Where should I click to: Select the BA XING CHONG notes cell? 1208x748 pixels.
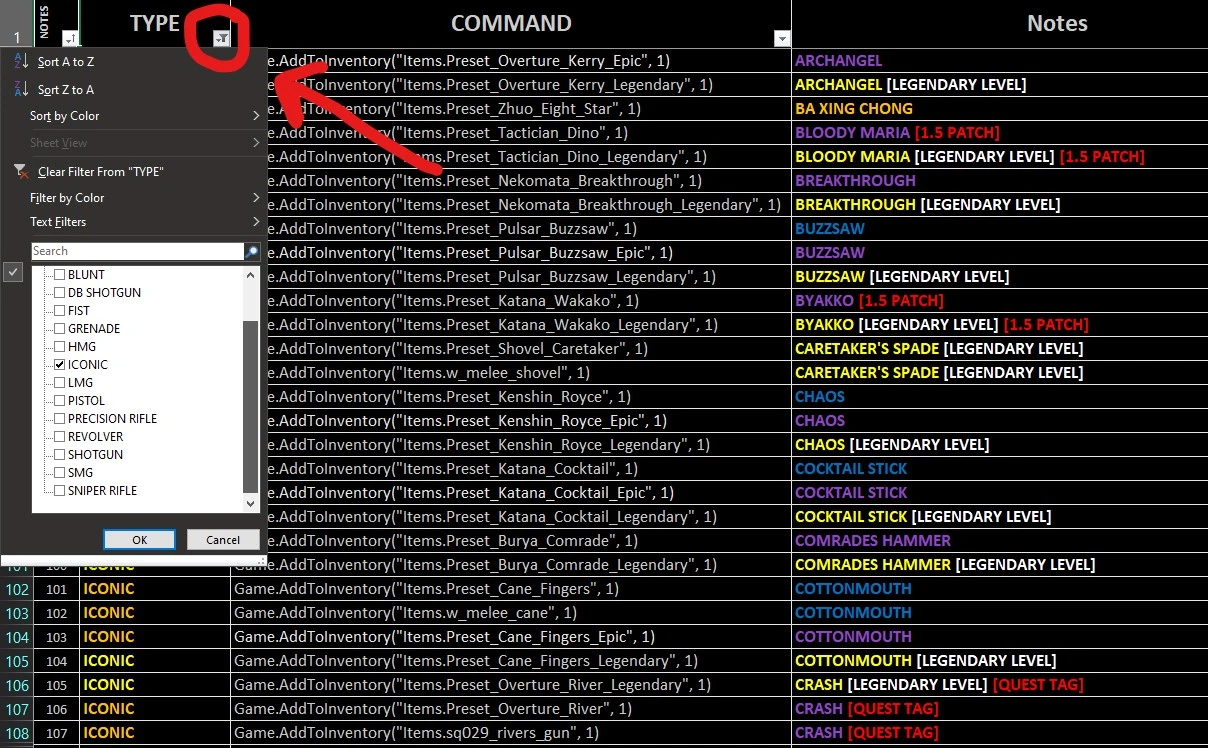point(999,109)
